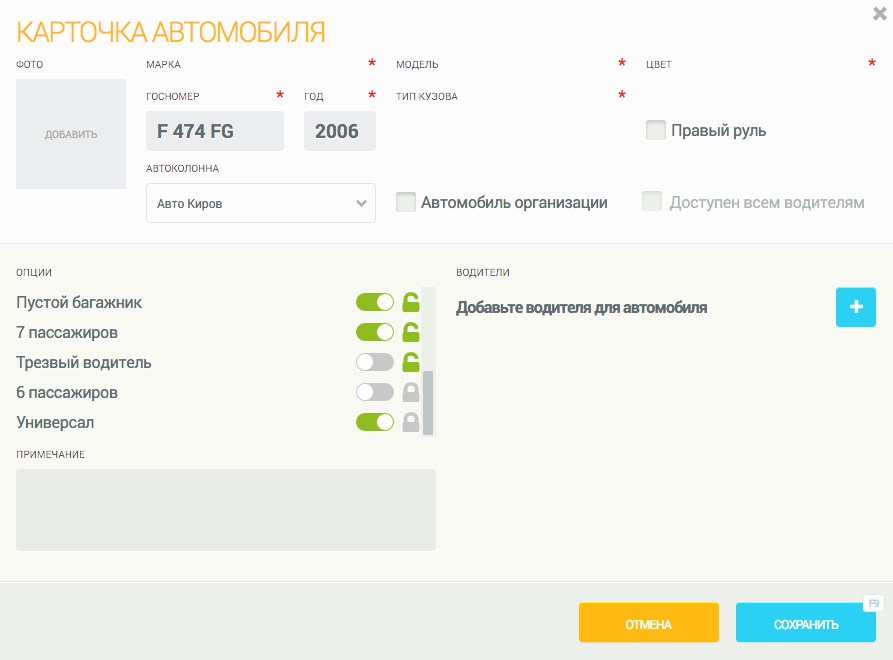
Task: Close the car card dialog
Action: click(880, 13)
